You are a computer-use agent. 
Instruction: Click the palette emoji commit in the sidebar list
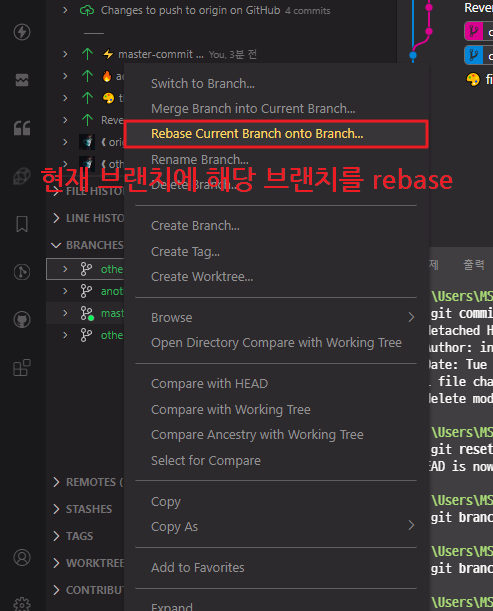108,98
